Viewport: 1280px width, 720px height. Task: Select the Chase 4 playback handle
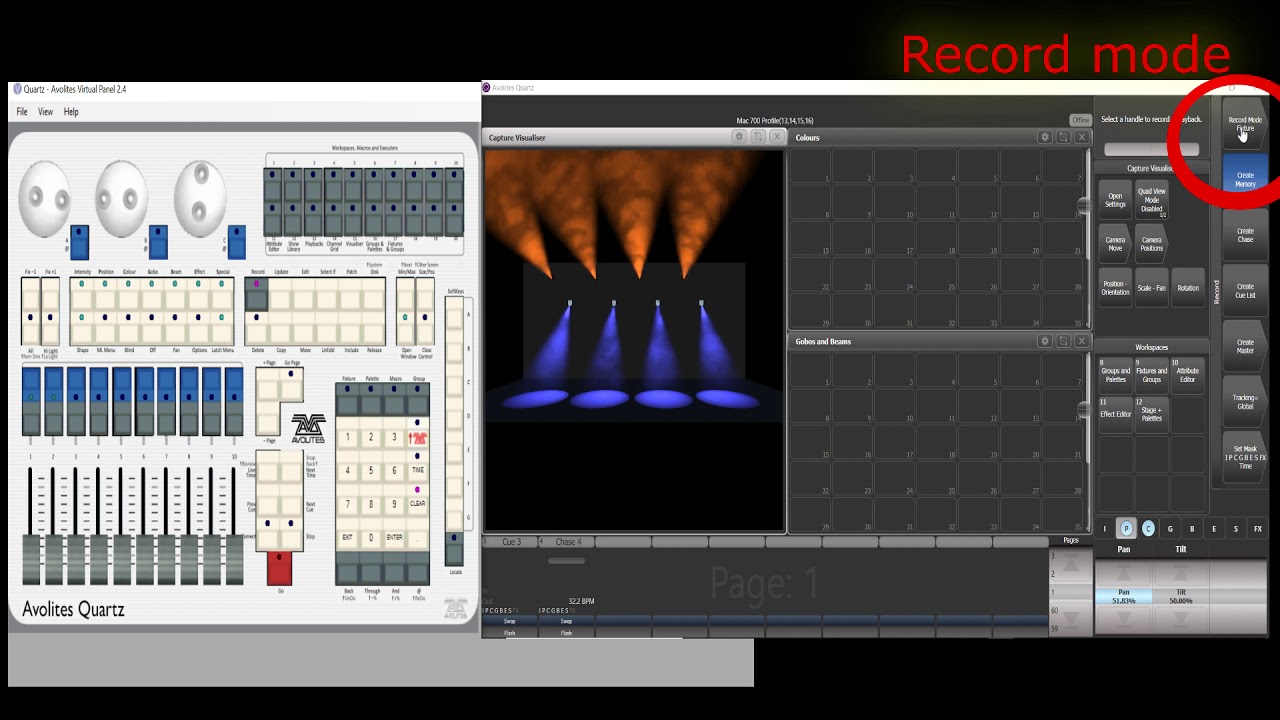click(568, 542)
